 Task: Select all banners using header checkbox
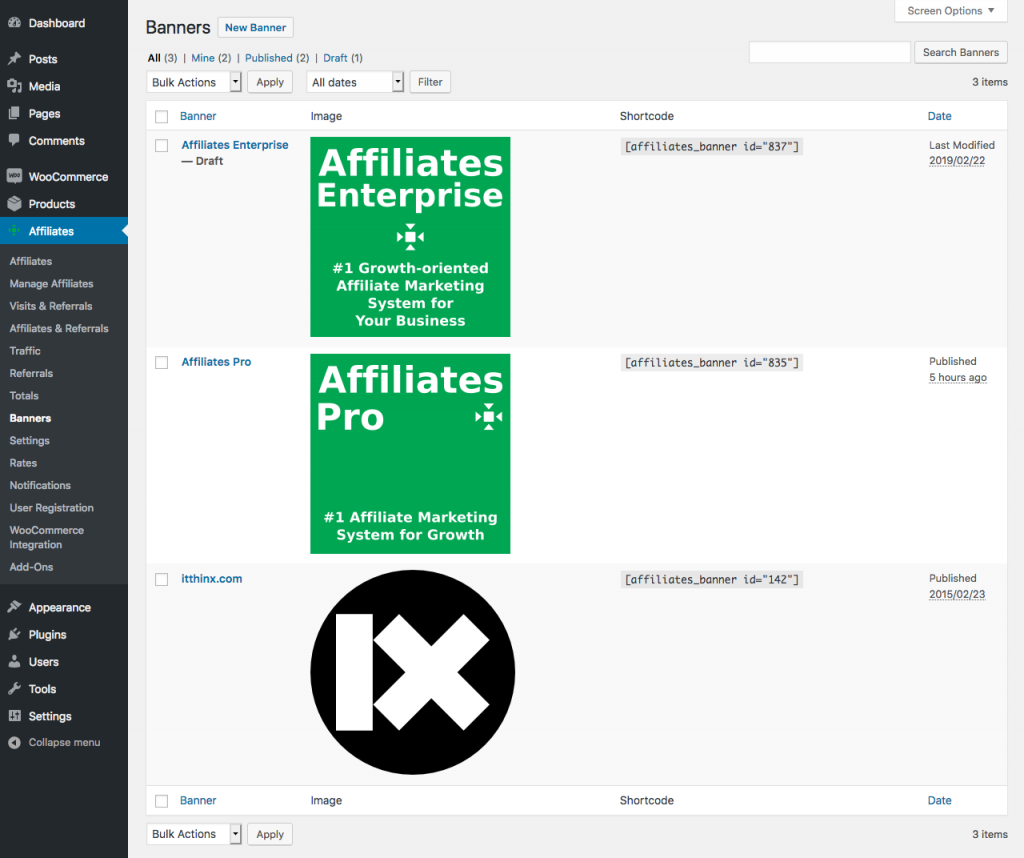tap(161, 117)
